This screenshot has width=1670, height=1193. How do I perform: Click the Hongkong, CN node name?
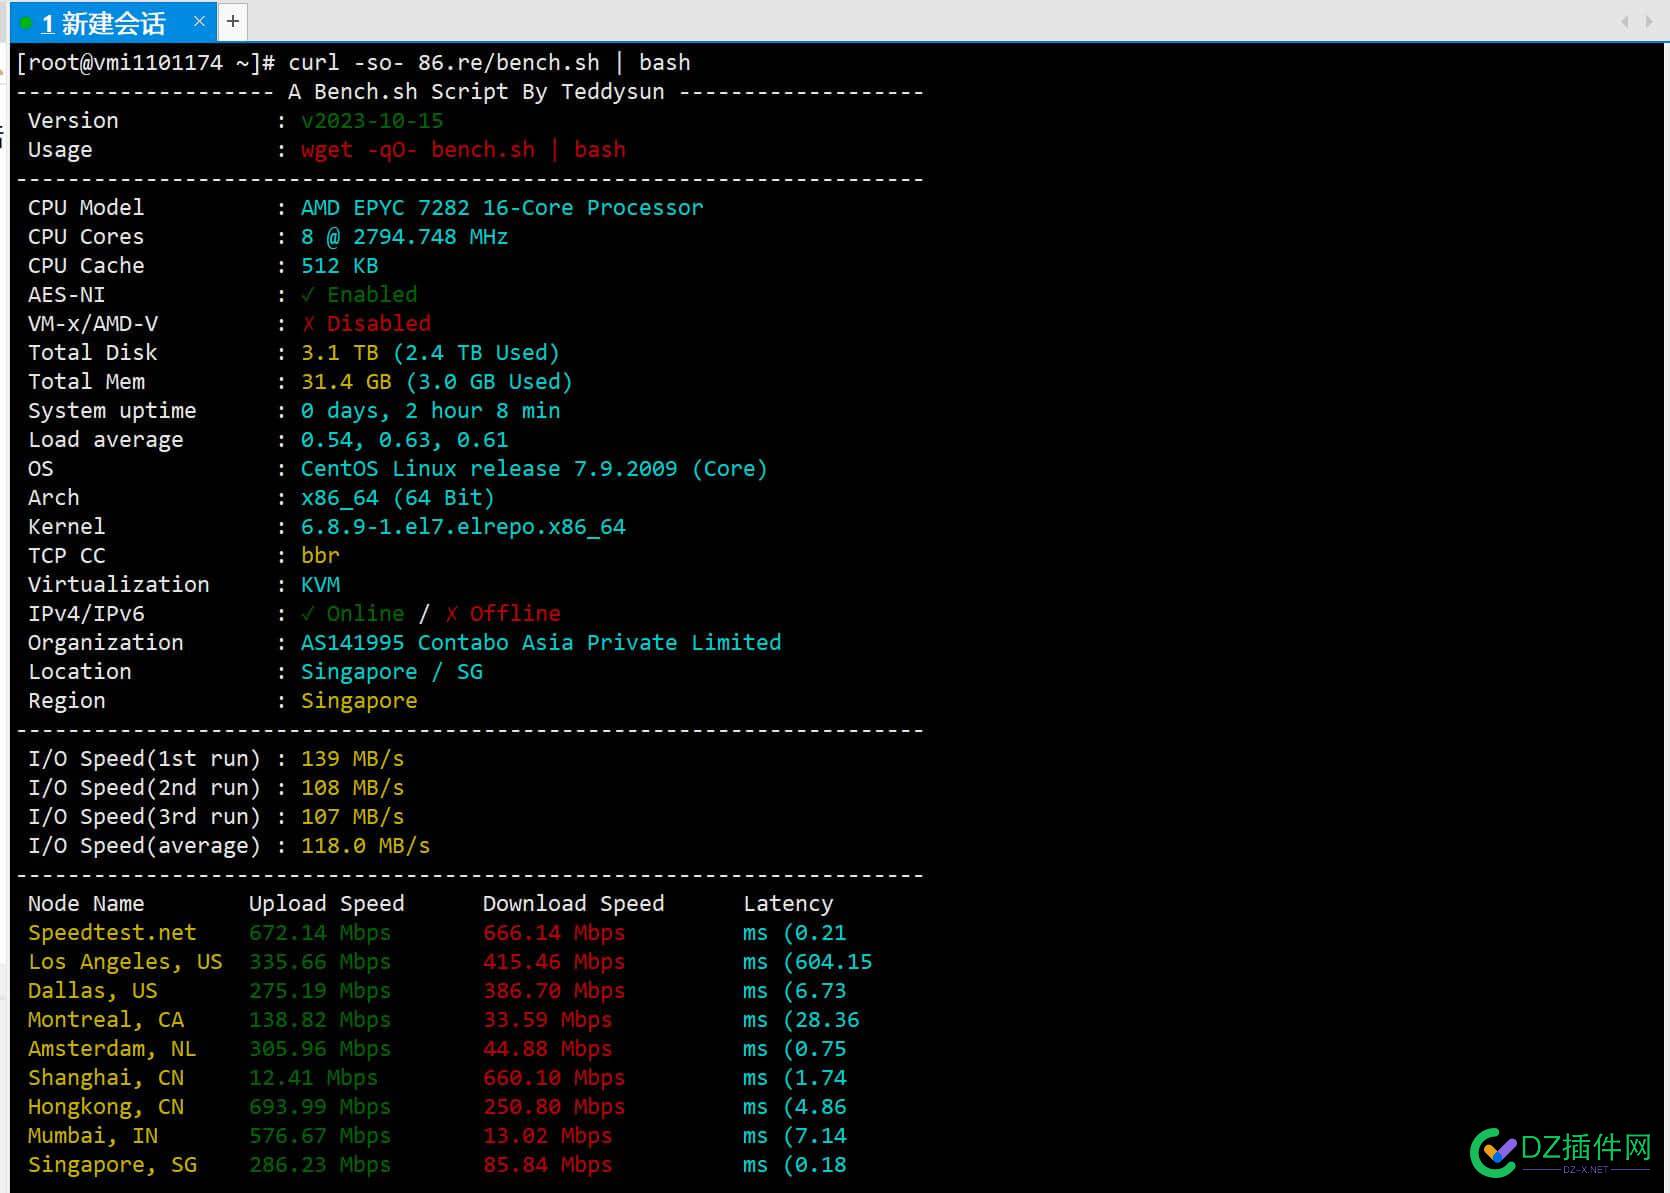[x=106, y=1106]
